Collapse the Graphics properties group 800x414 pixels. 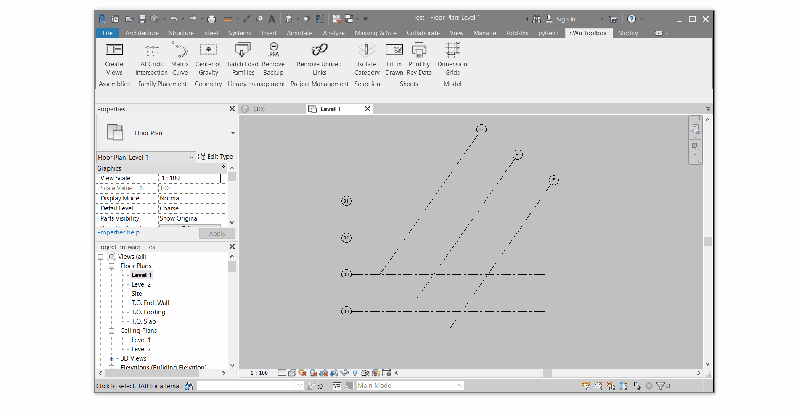click(223, 167)
